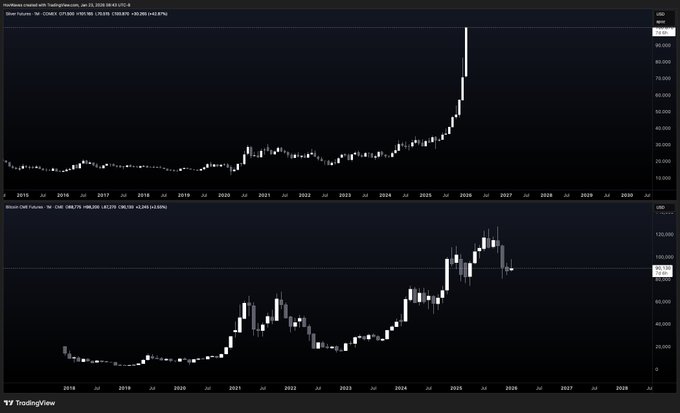Click the 2028 label on the Bitcoin time axis
Screen dimensions: 680x413
click(622, 388)
